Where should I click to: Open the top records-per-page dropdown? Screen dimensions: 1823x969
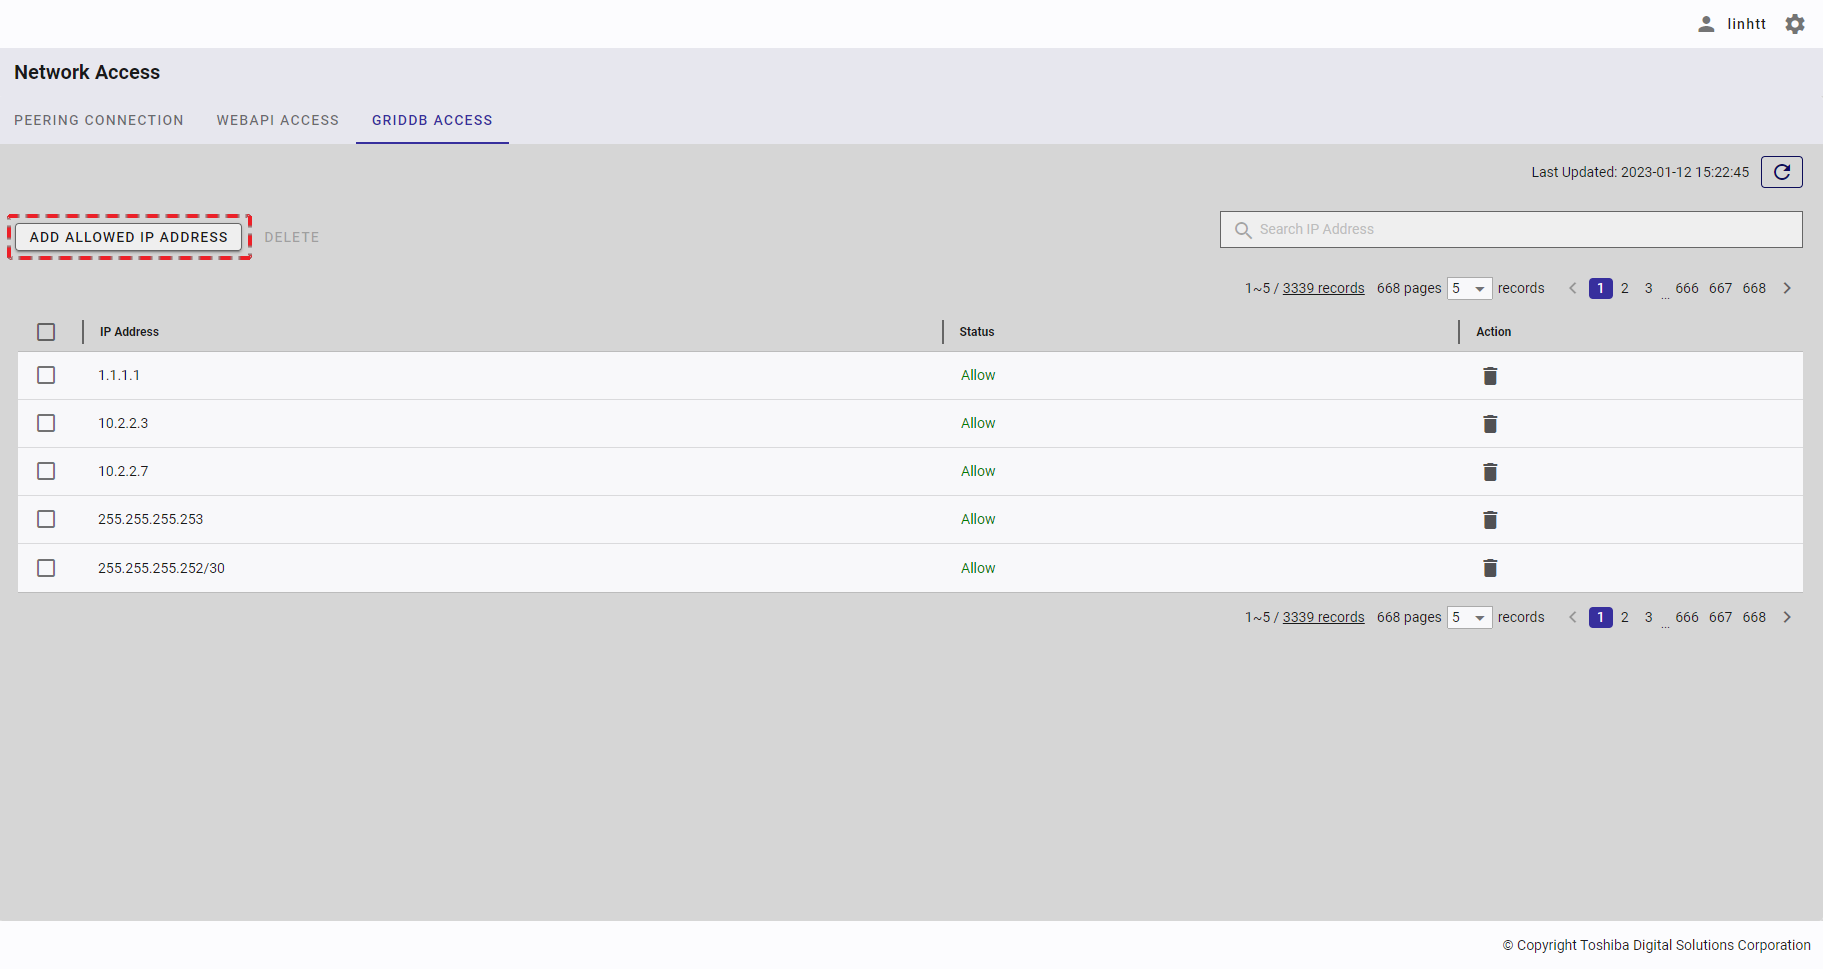[x=1469, y=289]
